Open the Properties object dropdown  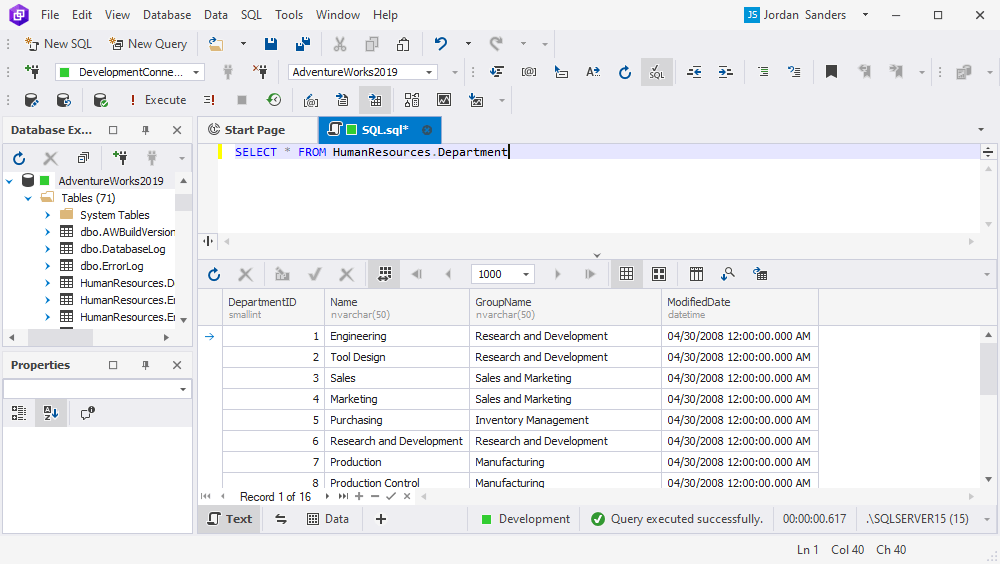(183, 389)
